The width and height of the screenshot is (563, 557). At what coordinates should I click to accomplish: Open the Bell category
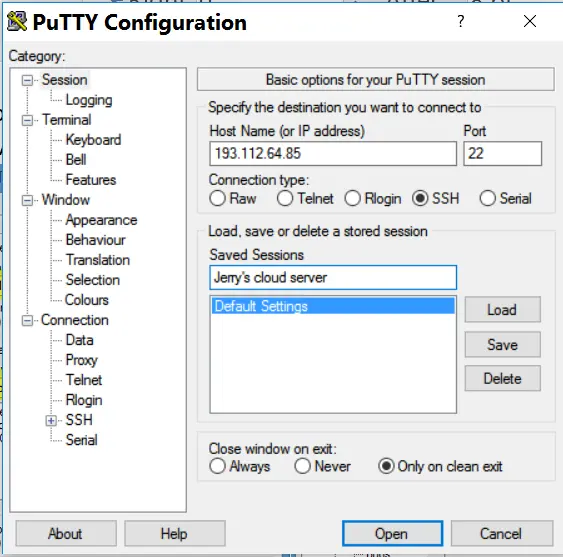point(76,160)
